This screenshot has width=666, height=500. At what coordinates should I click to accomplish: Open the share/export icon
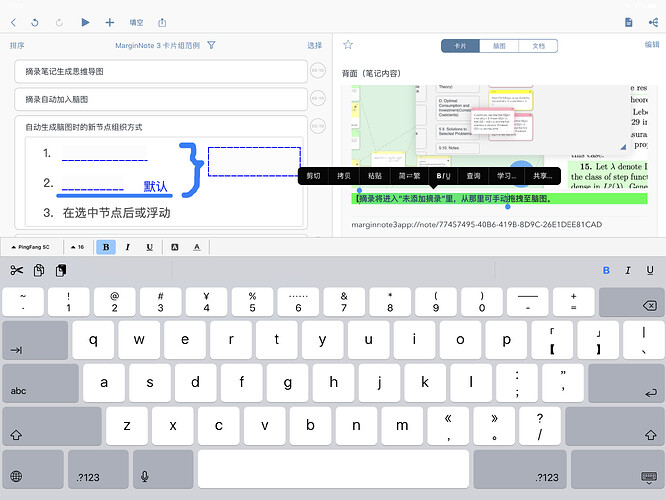[x=162, y=23]
